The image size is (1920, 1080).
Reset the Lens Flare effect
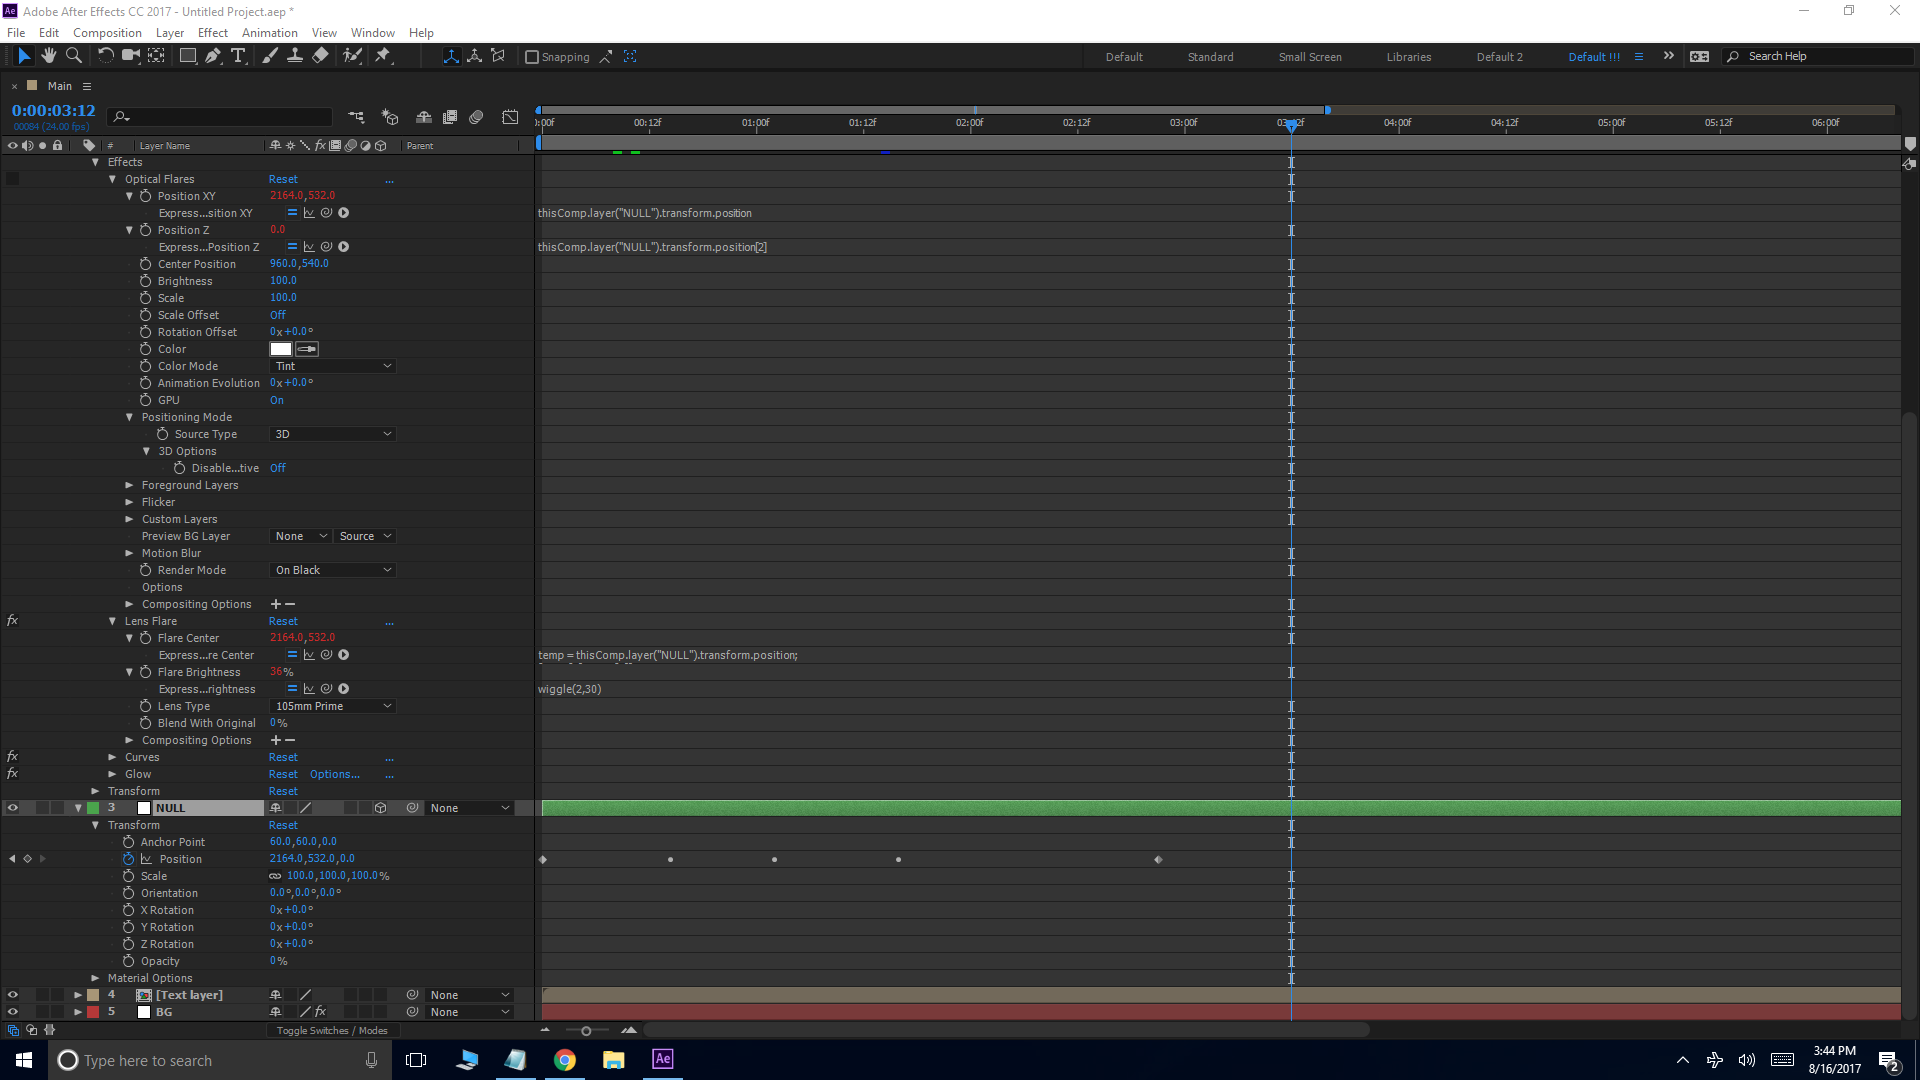[x=283, y=621]
